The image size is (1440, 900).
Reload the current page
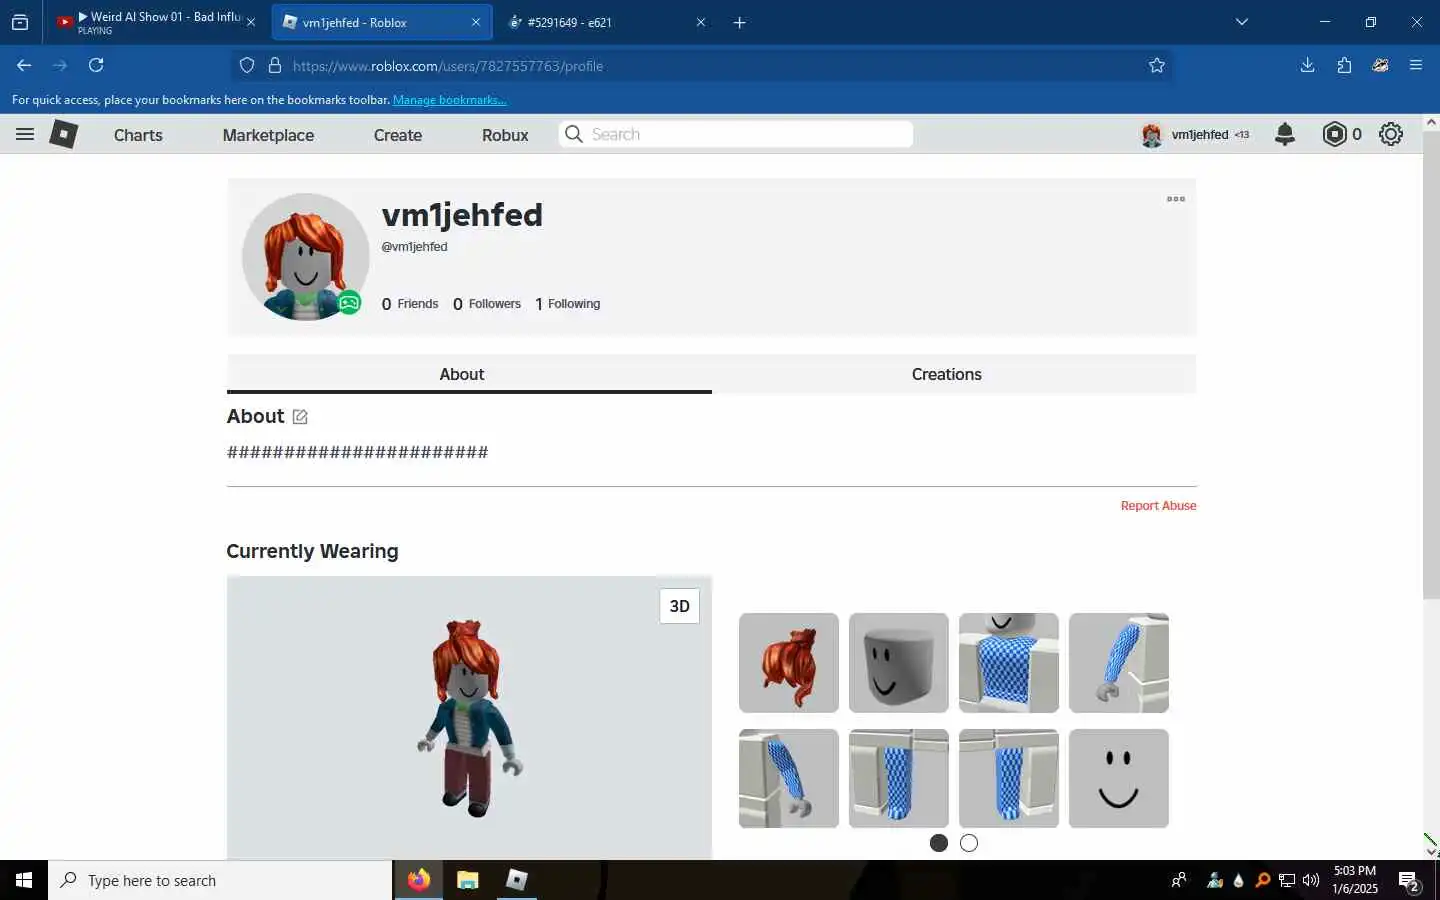(96, 65)
